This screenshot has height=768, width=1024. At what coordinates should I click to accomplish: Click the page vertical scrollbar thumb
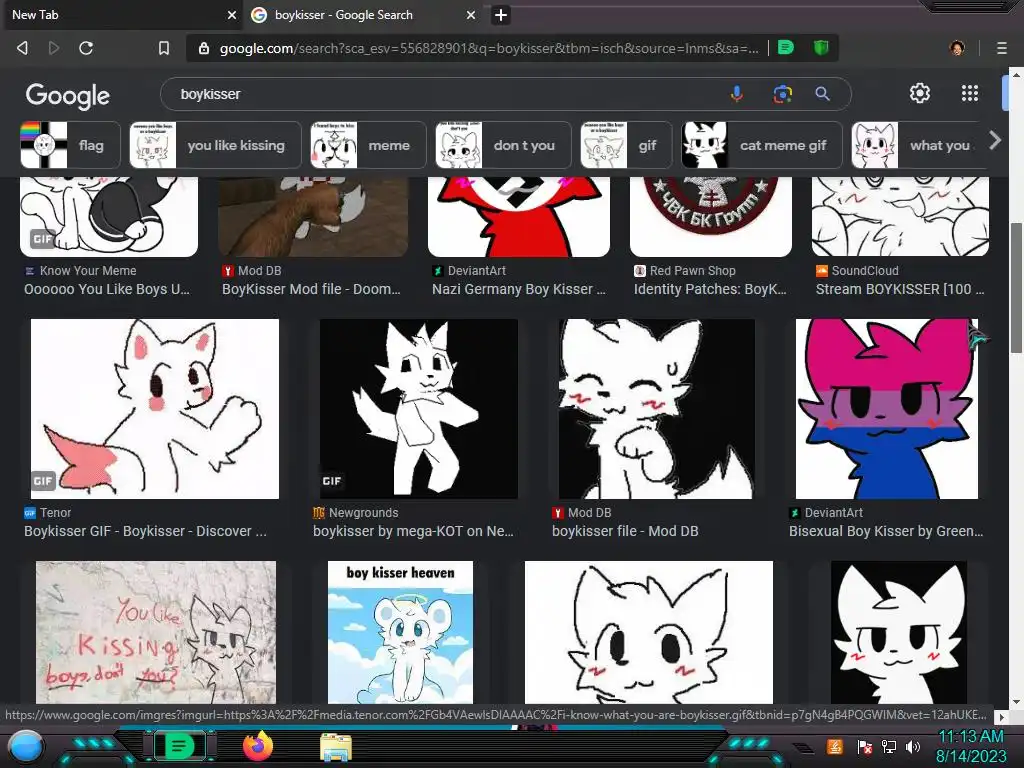tap(1016, 288)
